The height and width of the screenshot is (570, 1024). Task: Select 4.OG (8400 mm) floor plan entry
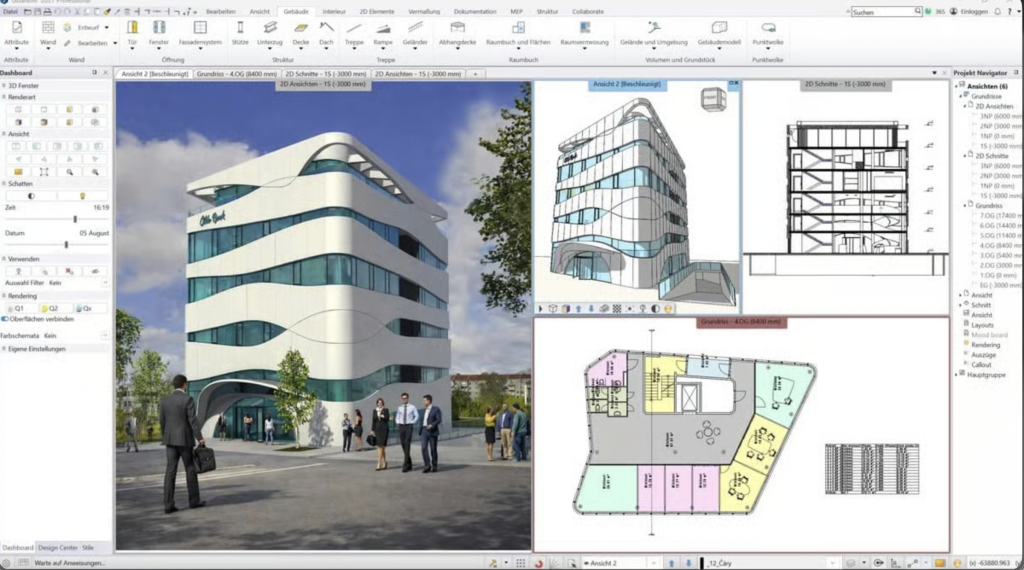pyautogui.click(x=1000, y=245)
